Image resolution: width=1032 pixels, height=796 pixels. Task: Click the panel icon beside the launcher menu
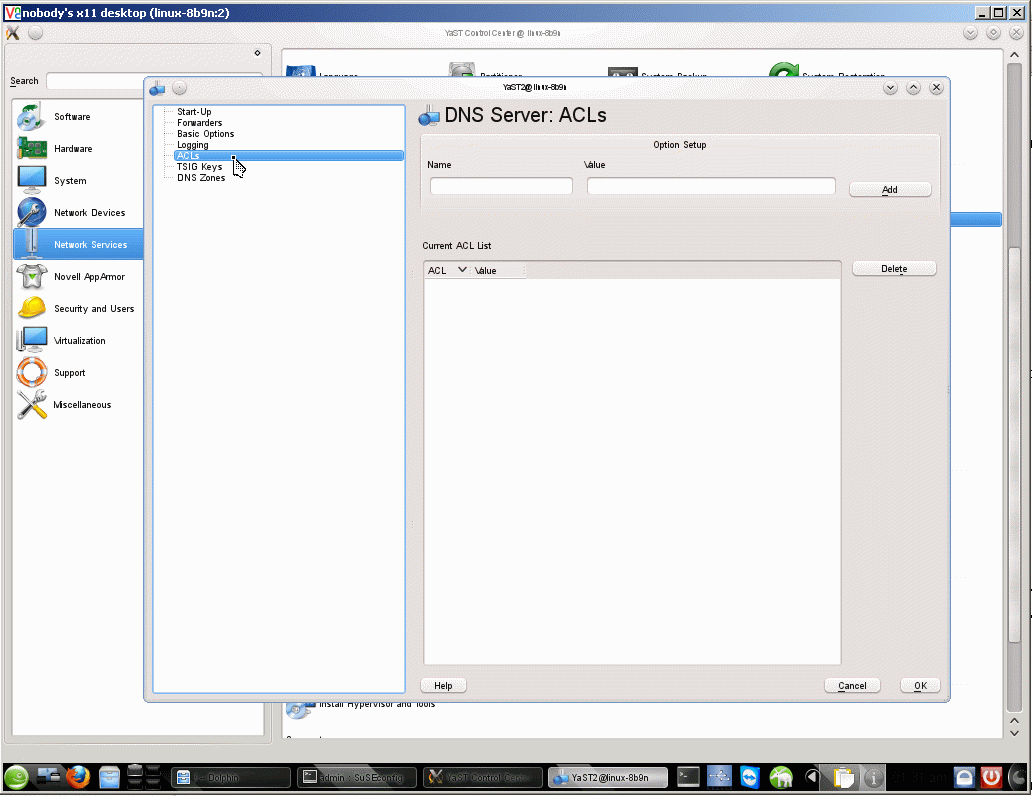[x=48, y=776]
